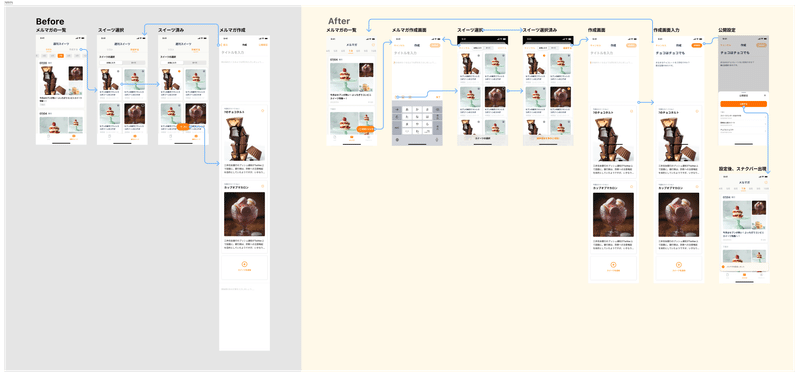Tap the orange icon on Before メルマガ作成 first card

[262, 111]
